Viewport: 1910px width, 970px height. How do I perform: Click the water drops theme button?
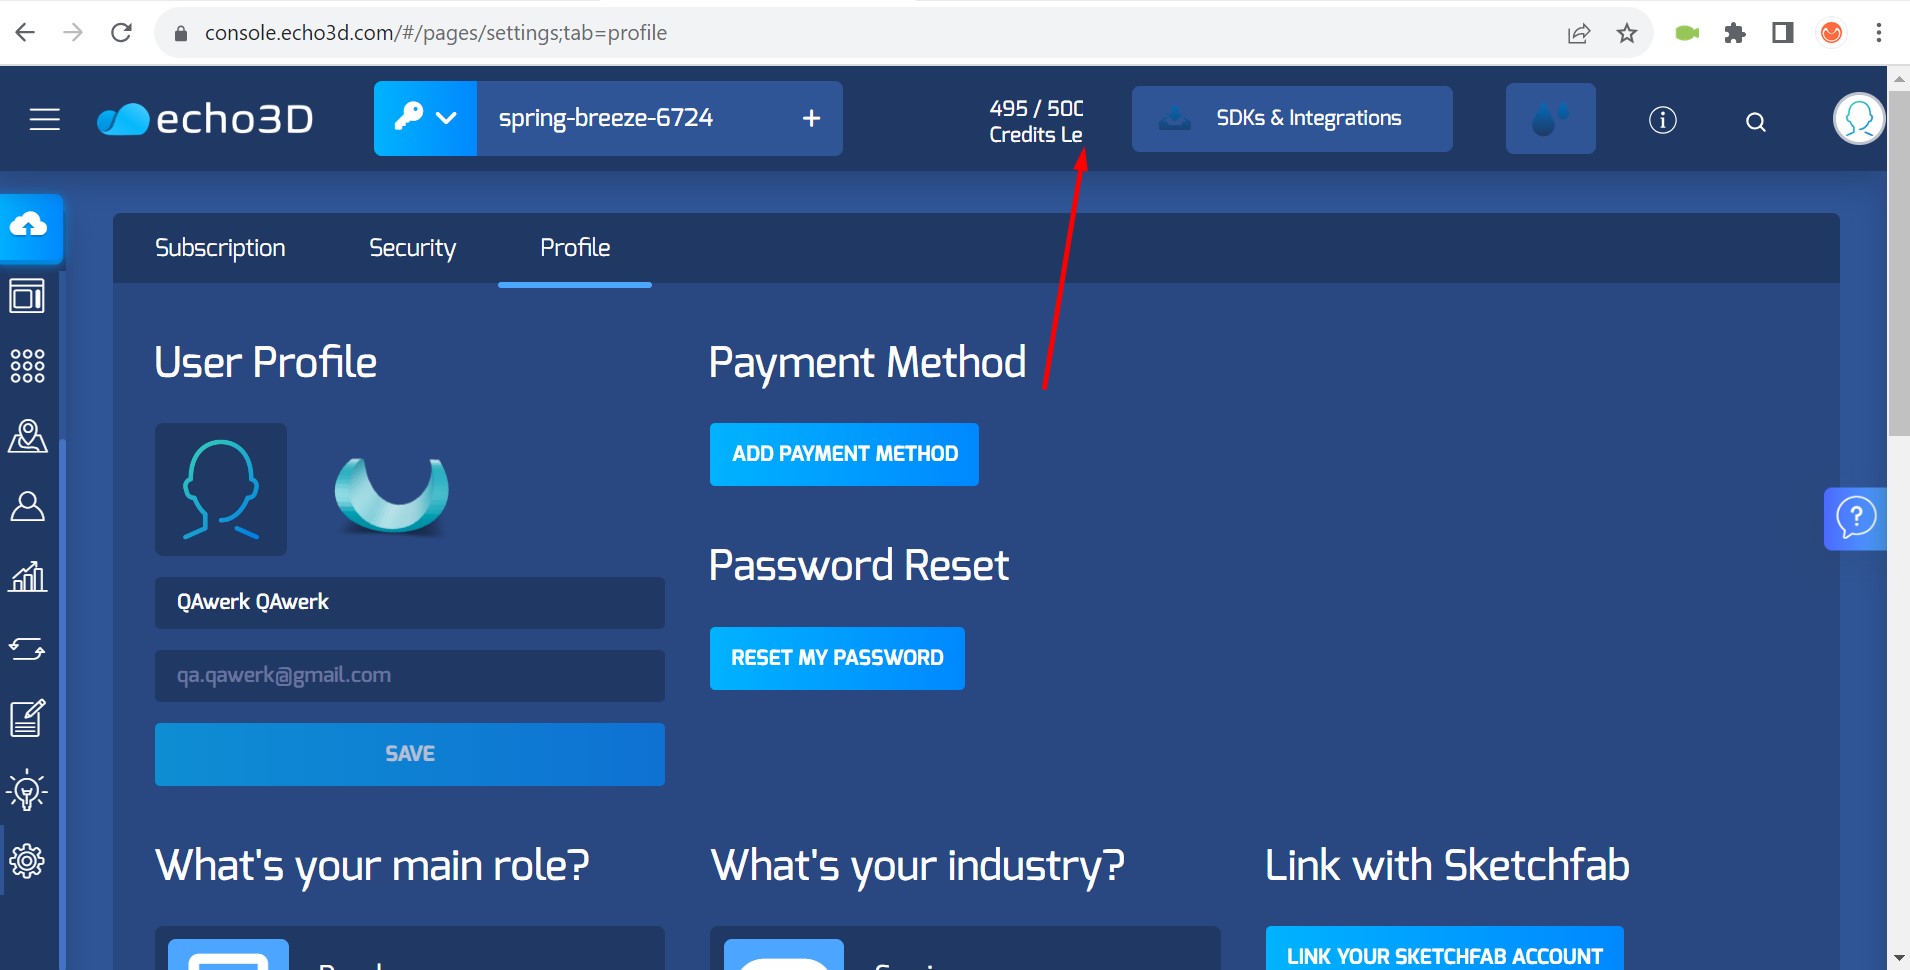1550,119
